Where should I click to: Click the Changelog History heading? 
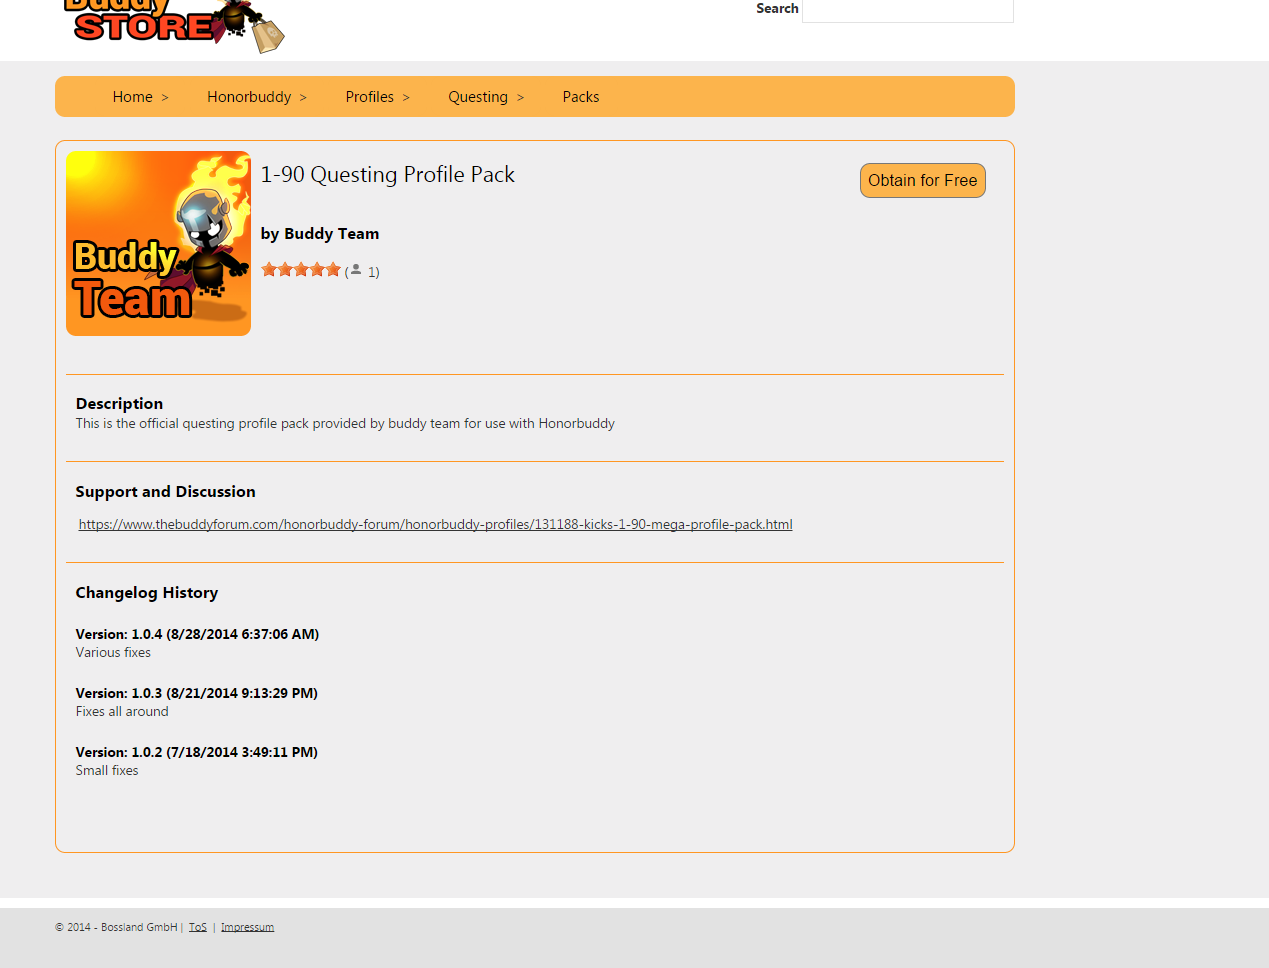pos(147,593)
